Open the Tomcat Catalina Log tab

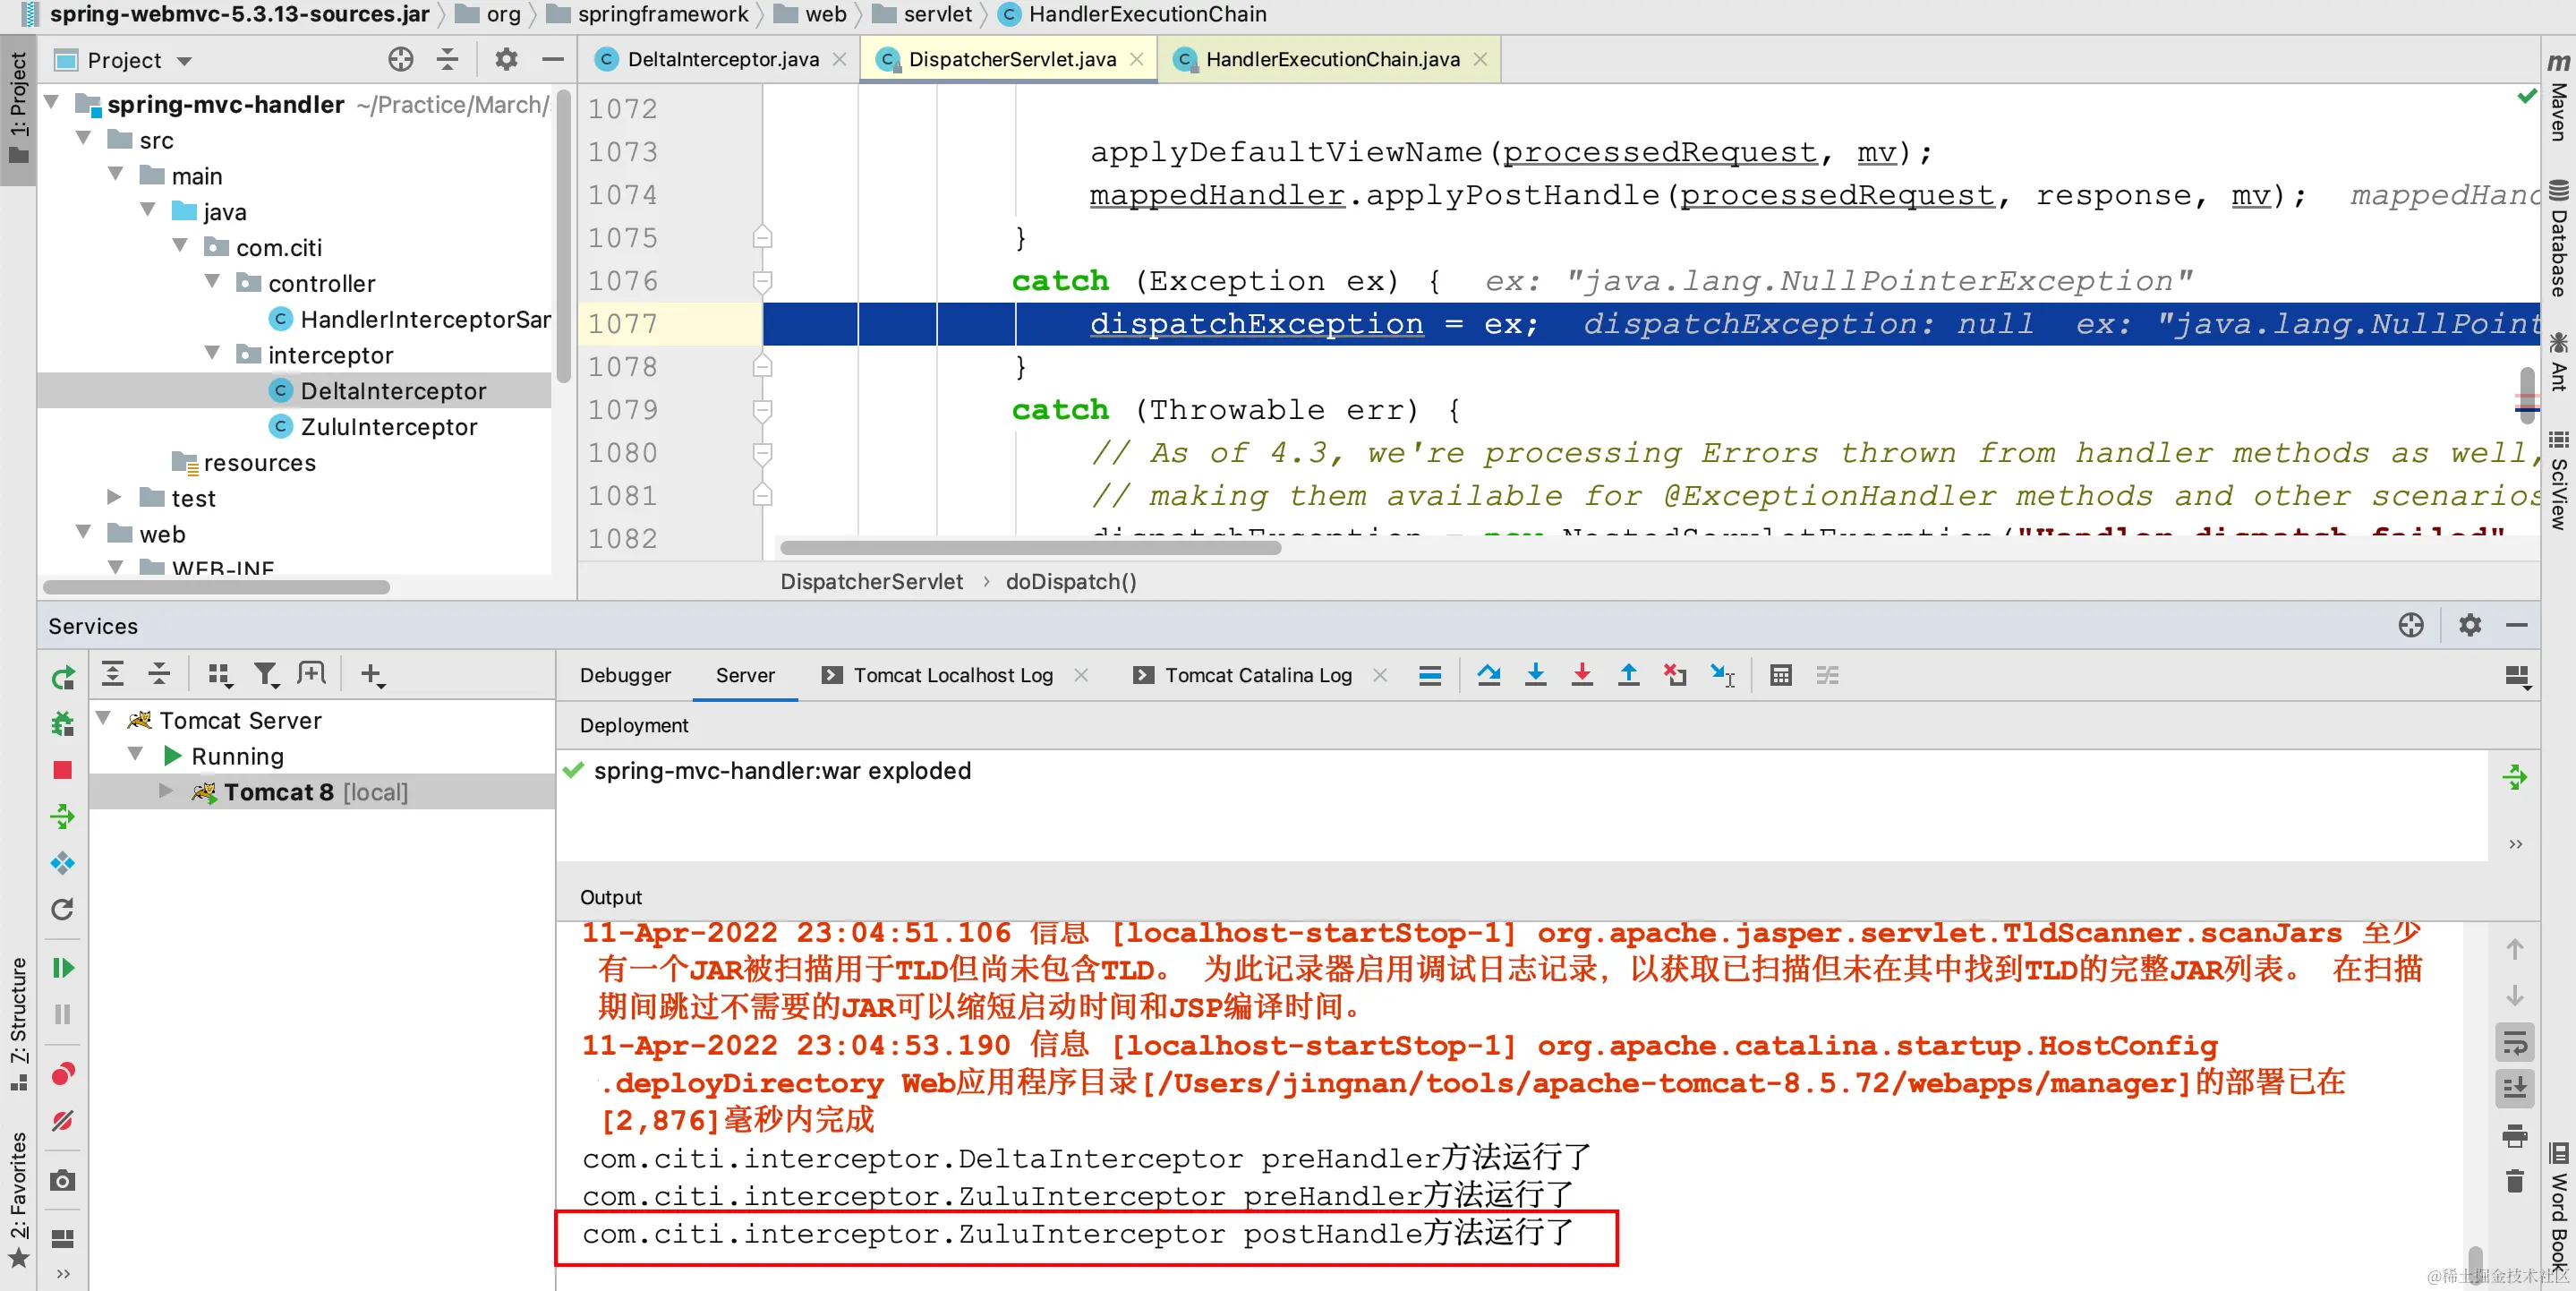1257,675
